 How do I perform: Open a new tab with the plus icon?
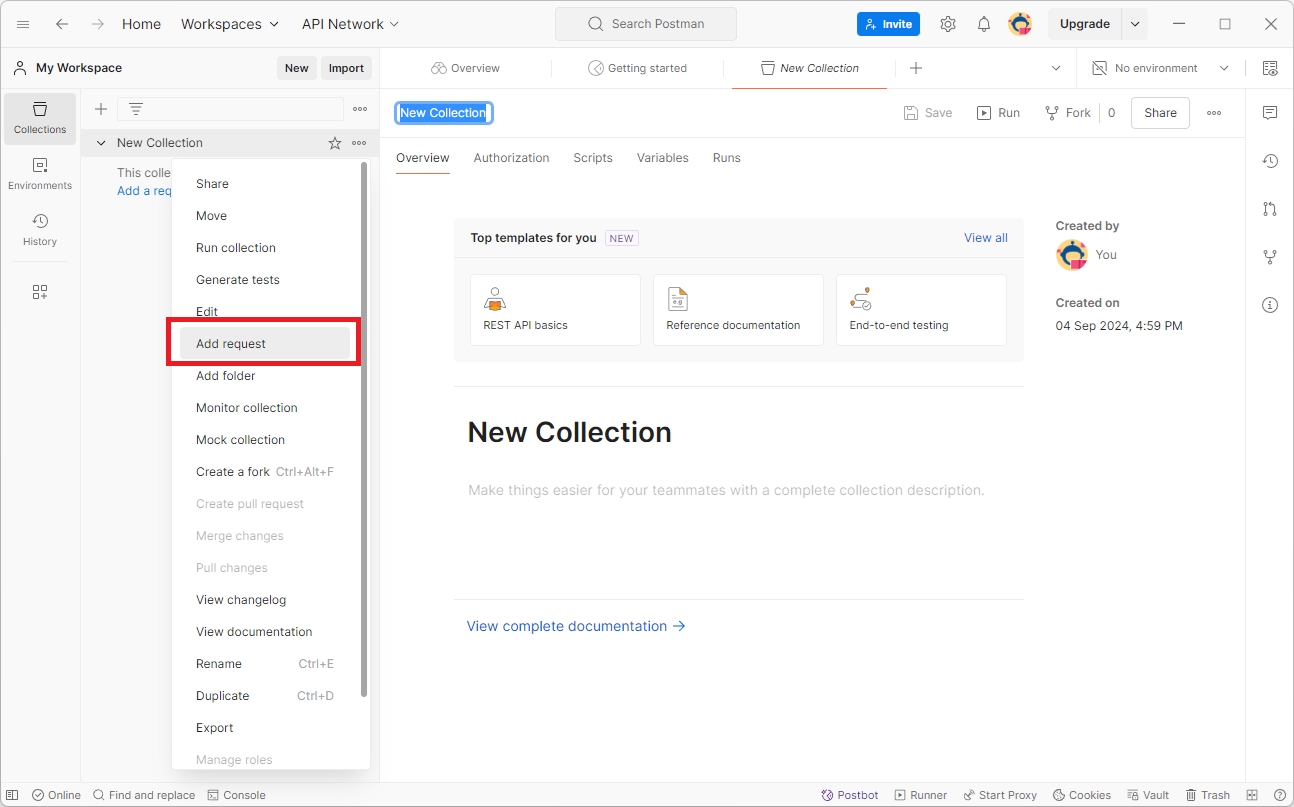click(x=916, y=68)
